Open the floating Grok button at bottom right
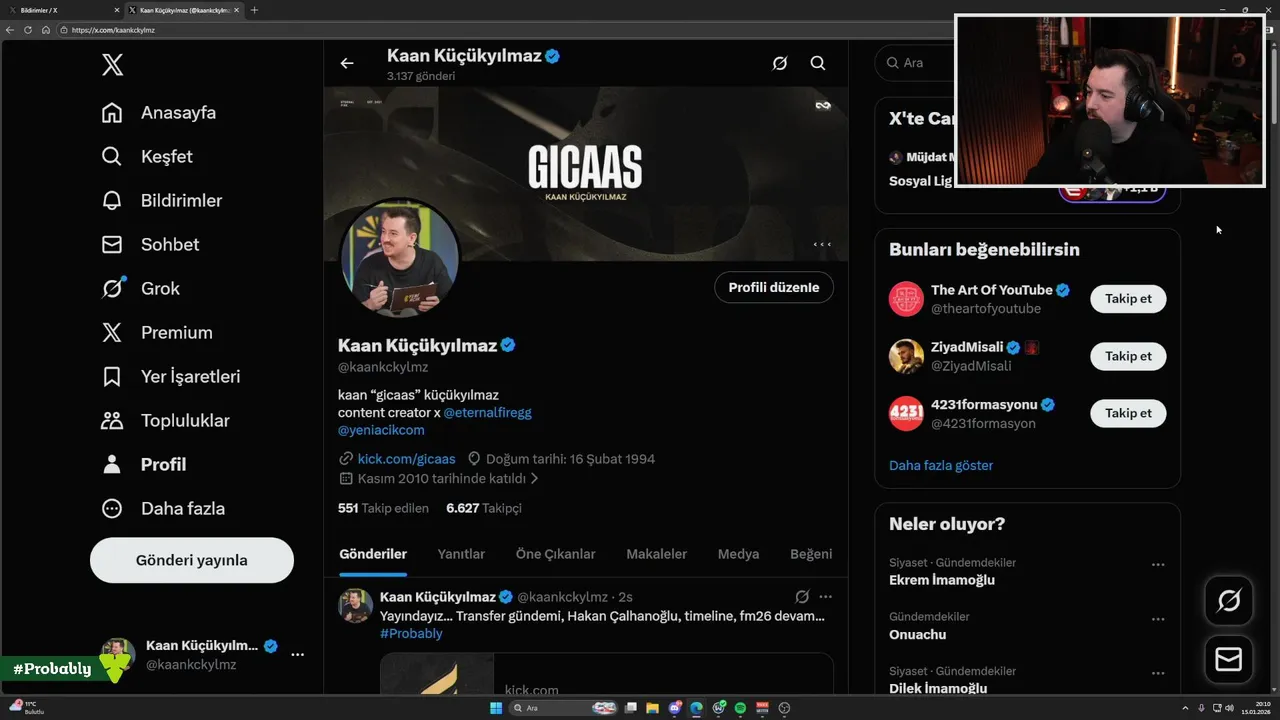1280x720 pixels. pyautogui.click(x=1229, y=601)
